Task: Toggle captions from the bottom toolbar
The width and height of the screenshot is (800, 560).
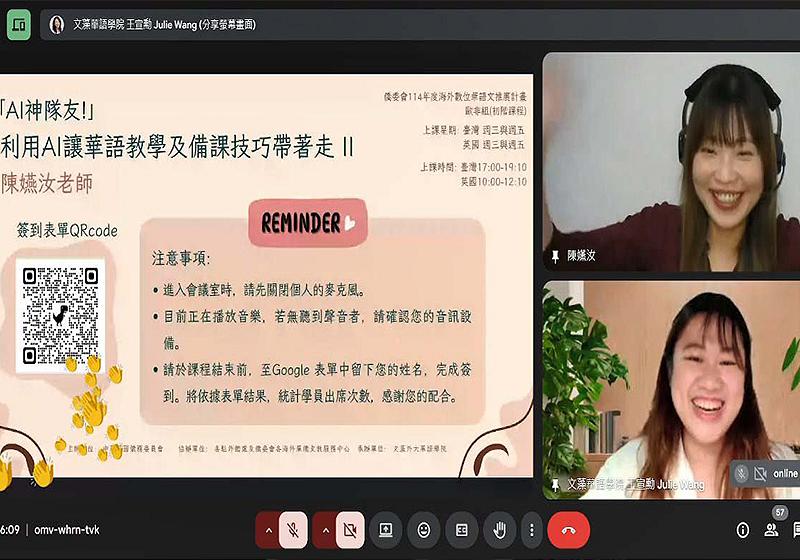Action: [x=462, y=529]
